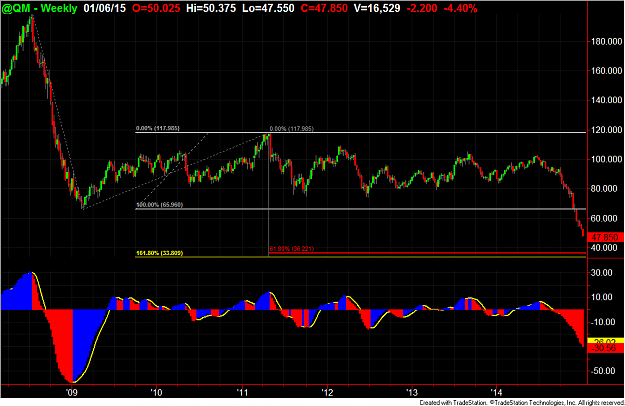Click the O=50.025 open price value
Image resolution: width=625 pixels, height=406 pixels.
pyautogui.click(x=156, y=8)
